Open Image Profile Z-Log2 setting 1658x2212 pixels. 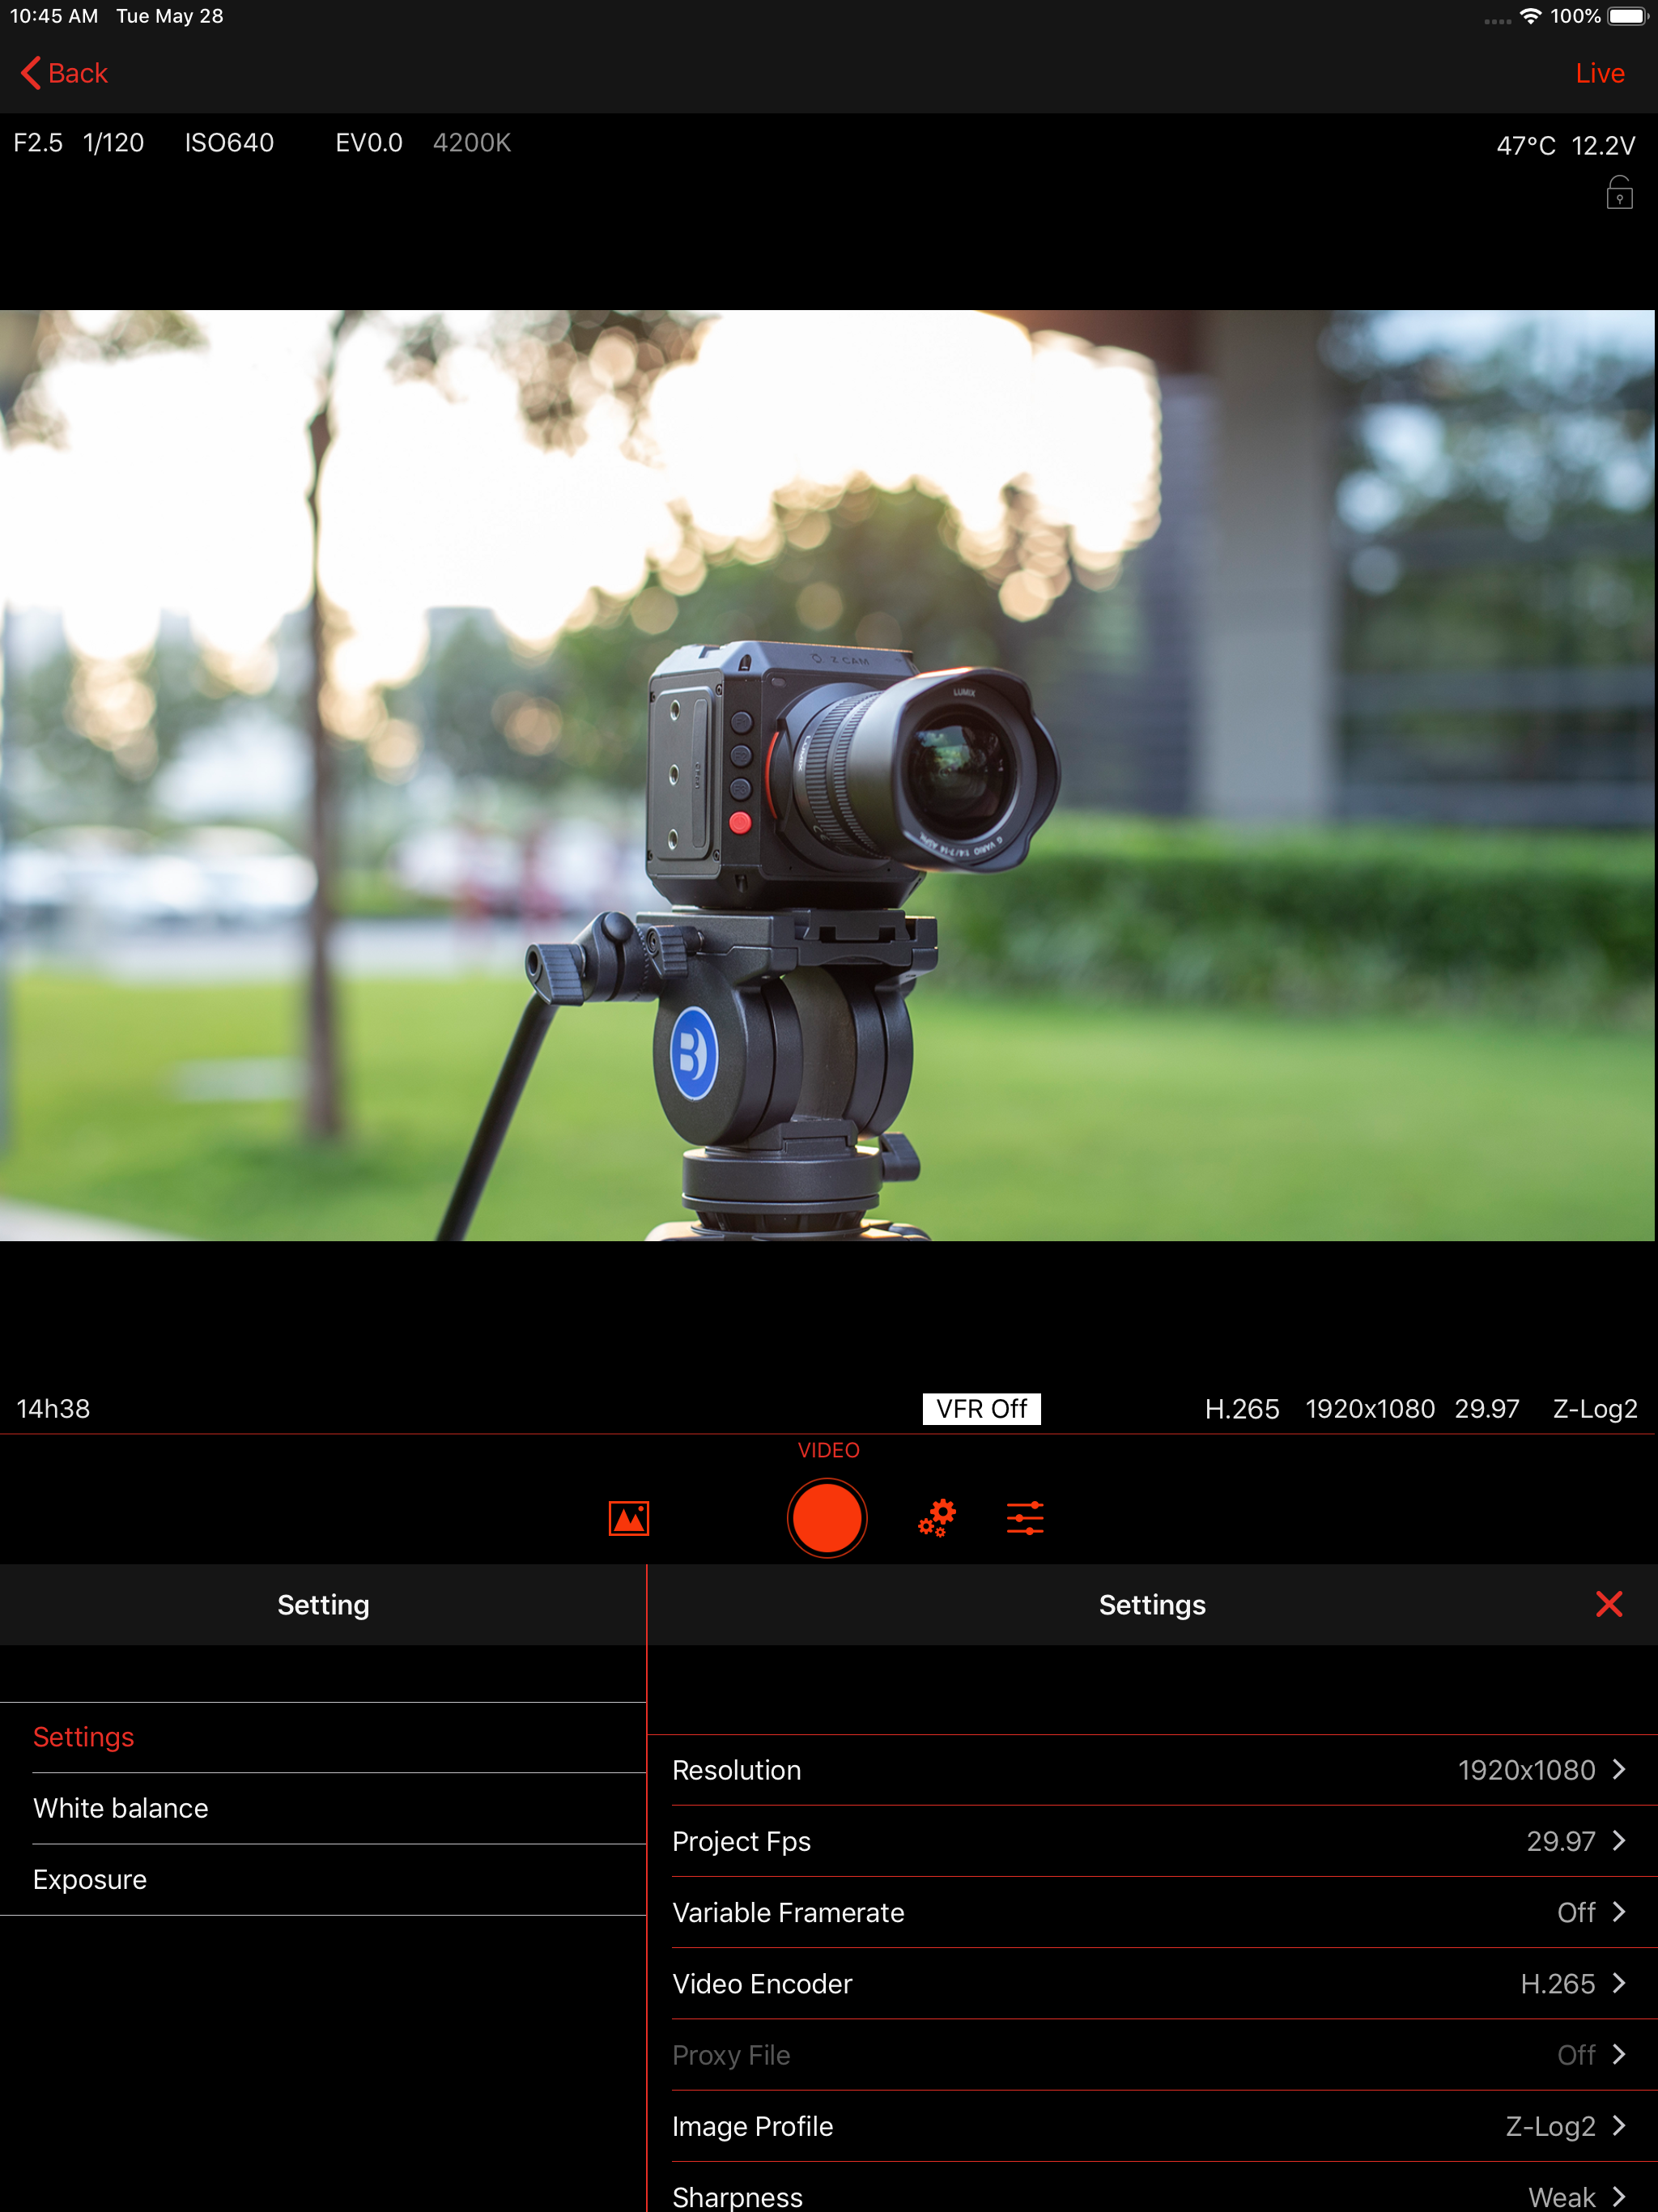click(1150, 2126)
